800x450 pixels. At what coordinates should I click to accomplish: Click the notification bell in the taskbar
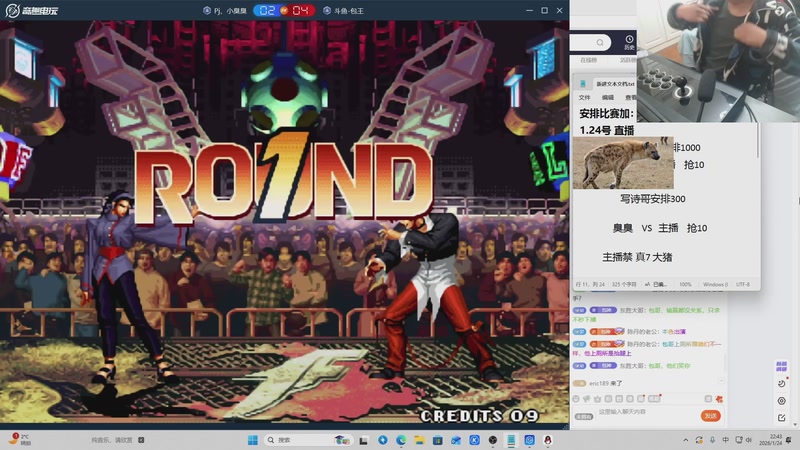point(789,440)
